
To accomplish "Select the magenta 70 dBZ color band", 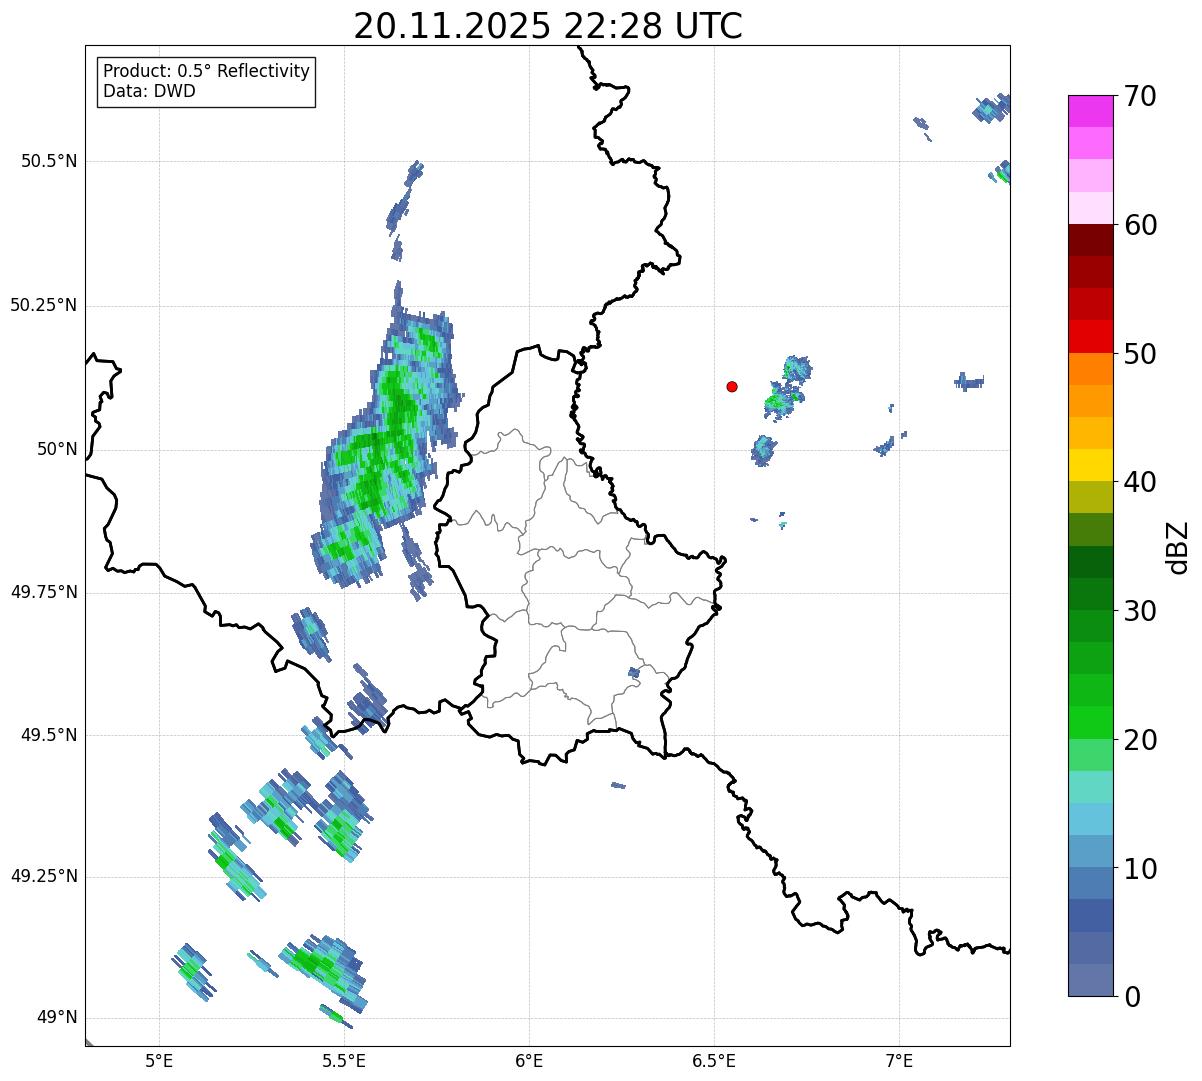I will click(x=1091, y=111).
